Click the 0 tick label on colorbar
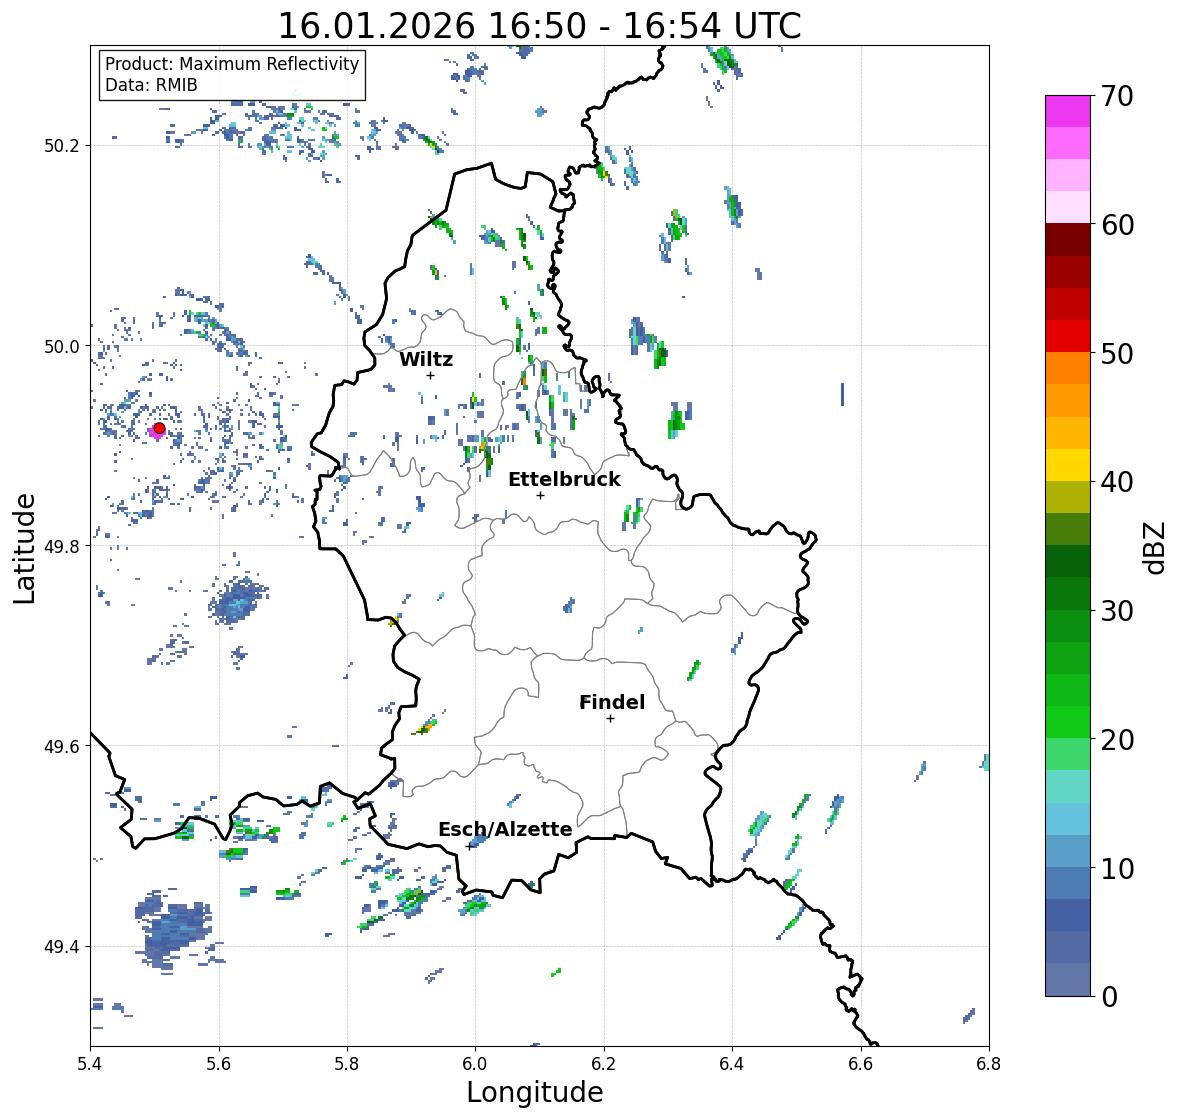This screenshot has height=1117, width=1179. [x=1109, y=997]
